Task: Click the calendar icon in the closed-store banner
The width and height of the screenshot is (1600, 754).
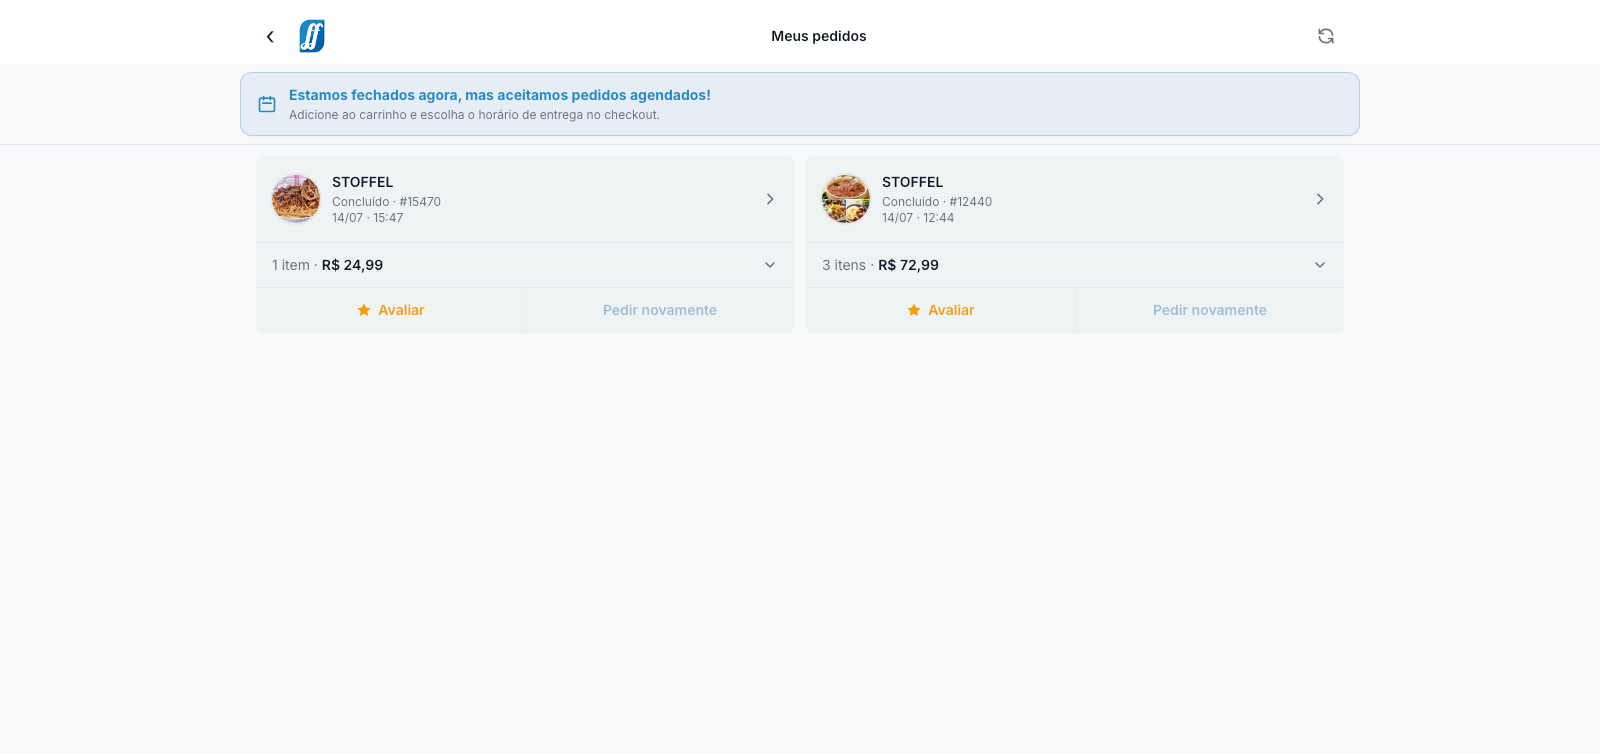Action: tap(267, 104)
